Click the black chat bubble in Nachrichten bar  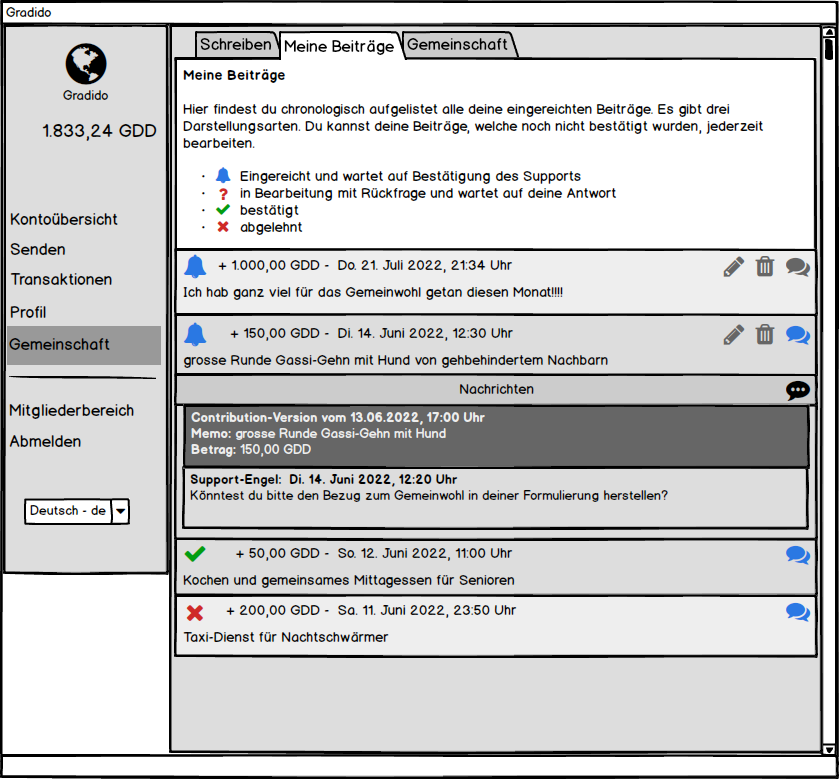[x=797, y=390]
